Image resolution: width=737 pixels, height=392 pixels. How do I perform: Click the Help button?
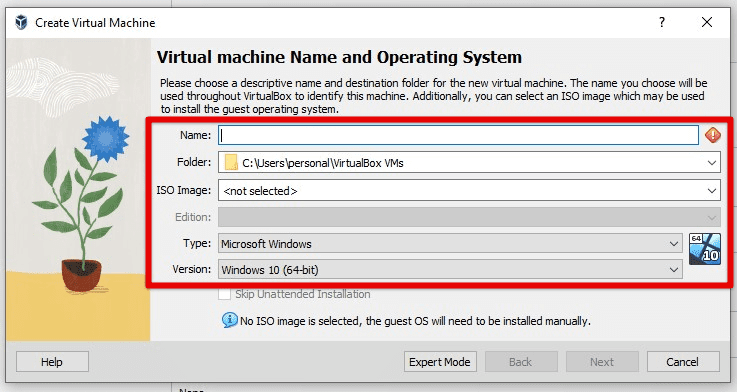click(x=52, y=362)
